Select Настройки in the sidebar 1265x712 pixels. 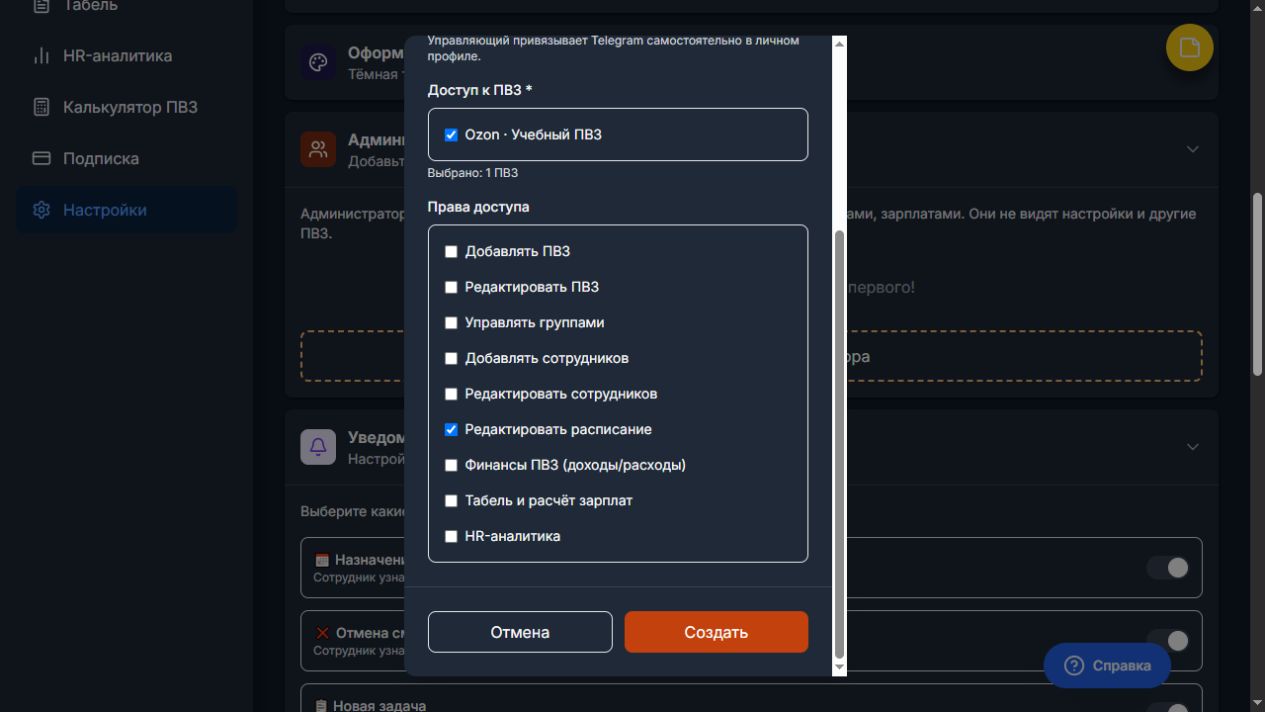pos(126,210)
